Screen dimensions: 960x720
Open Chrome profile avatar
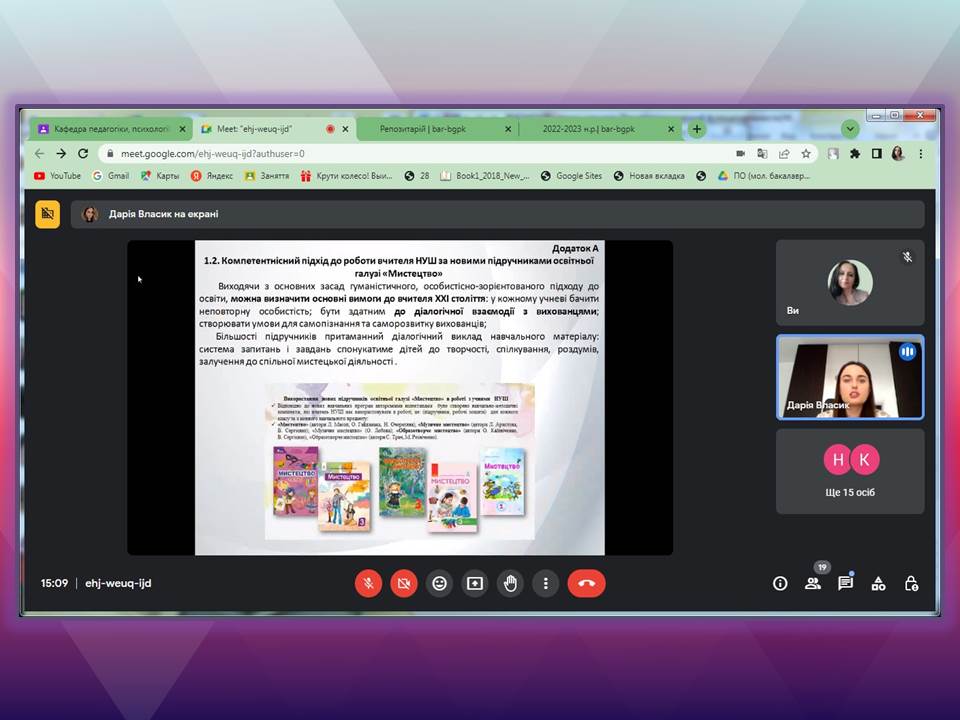pos(898,154)
